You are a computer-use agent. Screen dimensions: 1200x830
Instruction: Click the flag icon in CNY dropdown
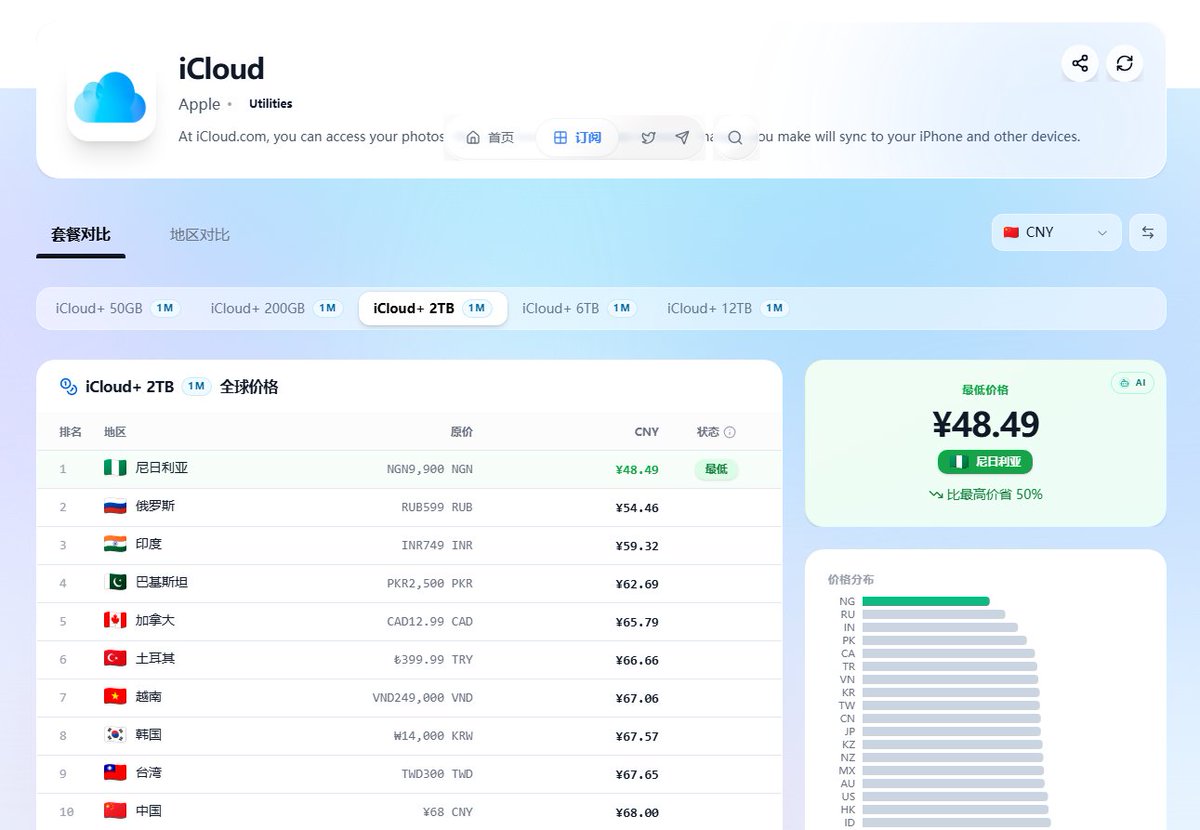[1011, 232]
